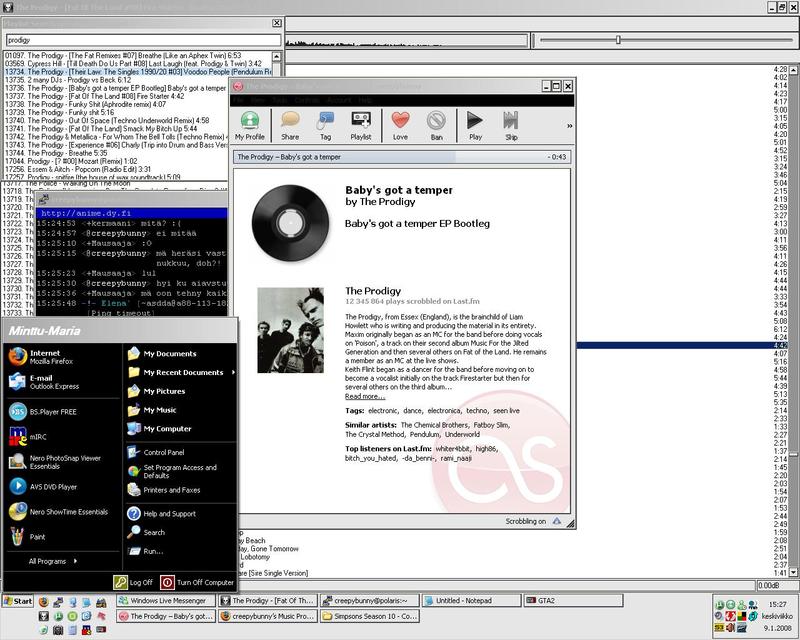Open My Profile in Last.fm toolbar
Image resolution: width=800 pixels, height=640 pixels.
(253, 126)
